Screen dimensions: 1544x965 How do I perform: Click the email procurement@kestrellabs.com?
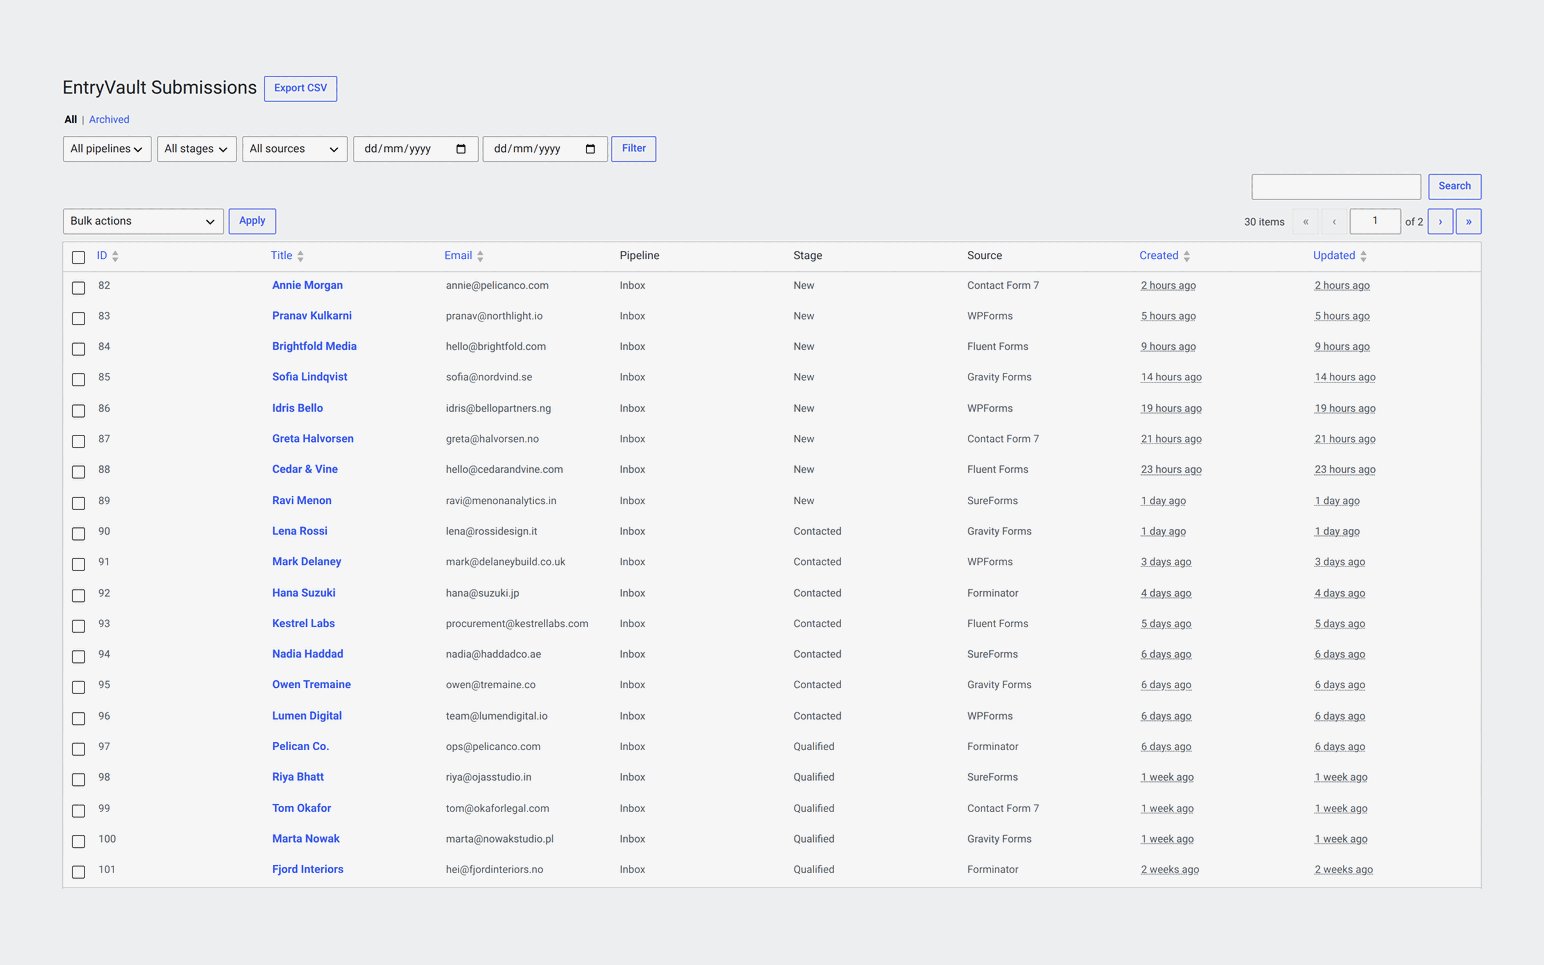click(x=517, y=623)
